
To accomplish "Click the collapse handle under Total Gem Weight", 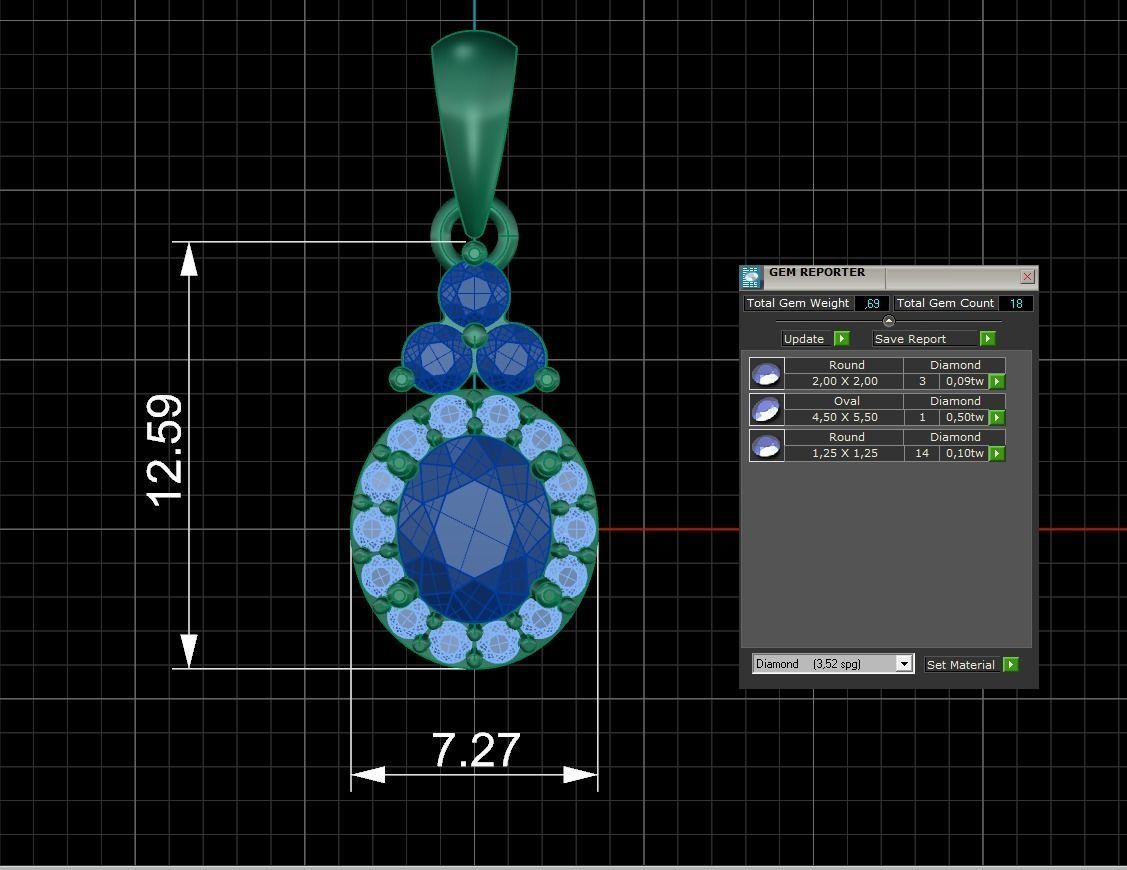I will tap(888, 321).
